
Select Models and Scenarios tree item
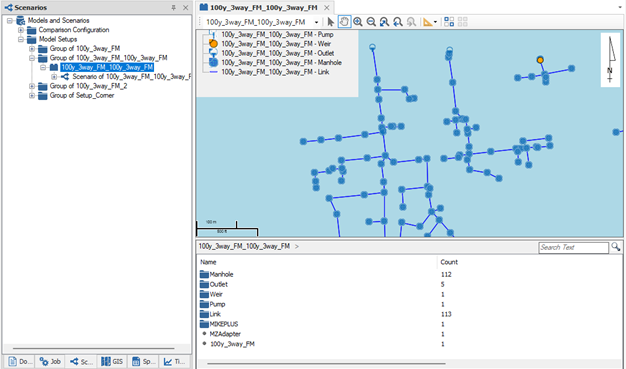(58, 20)
